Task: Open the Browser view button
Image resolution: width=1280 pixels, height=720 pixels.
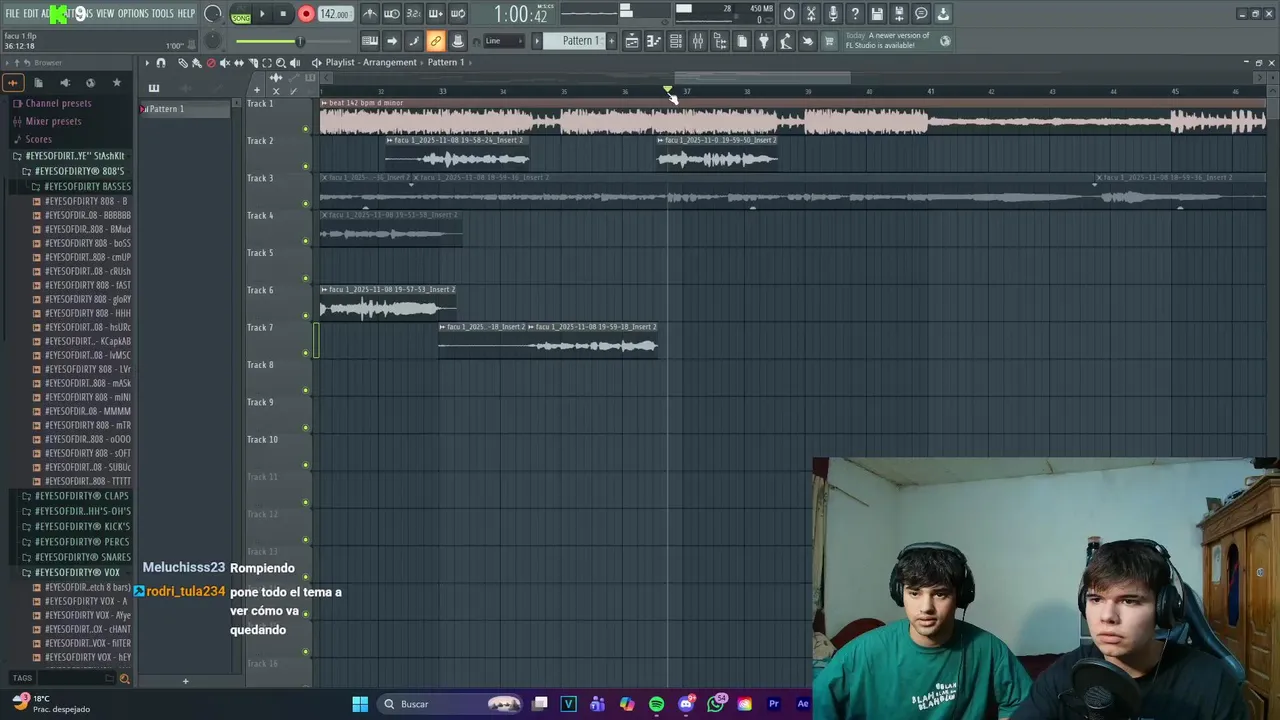Action: (720, 41)
